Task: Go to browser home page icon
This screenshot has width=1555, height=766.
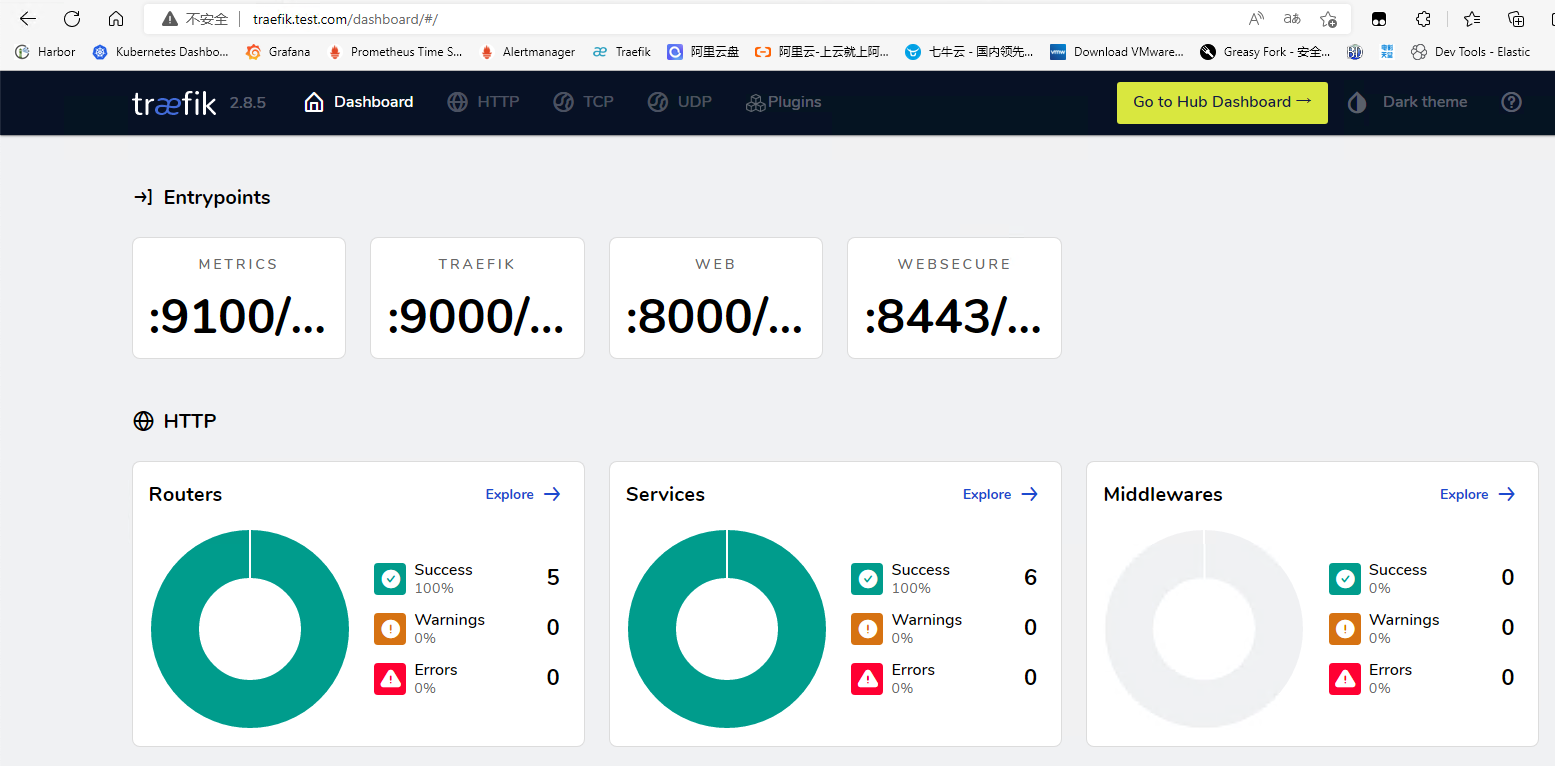Action: point(116,19)
